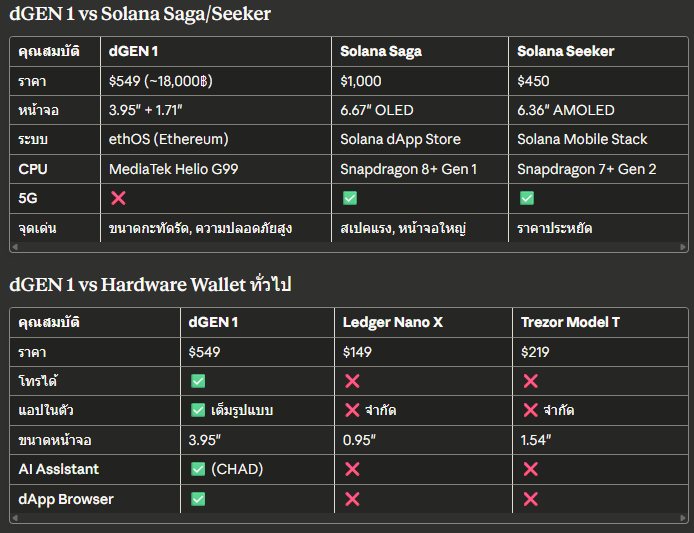Viewport: 694px width, 533px height.
Task: Click the green checkmark next to เต็มรูปแบบ
Action: pos(198,410)
